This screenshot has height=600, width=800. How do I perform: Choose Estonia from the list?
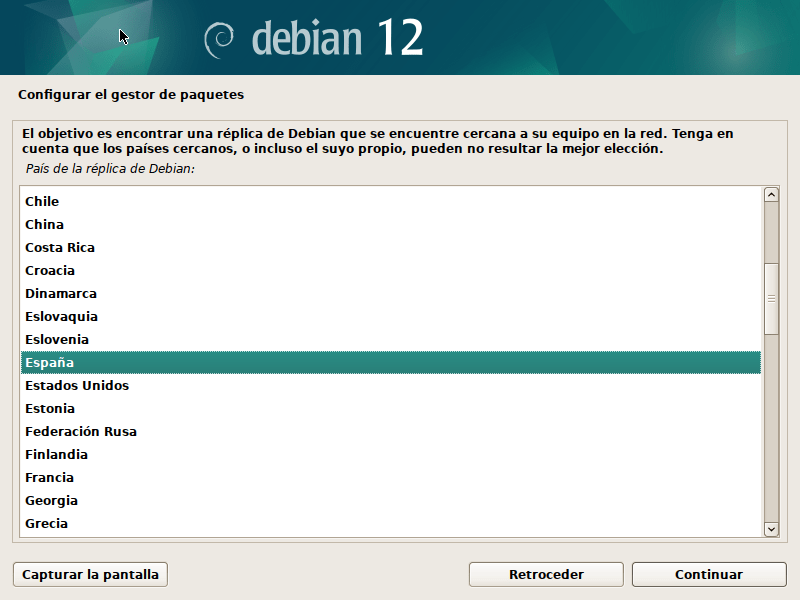pyautogui.click(x=391, y=408)
